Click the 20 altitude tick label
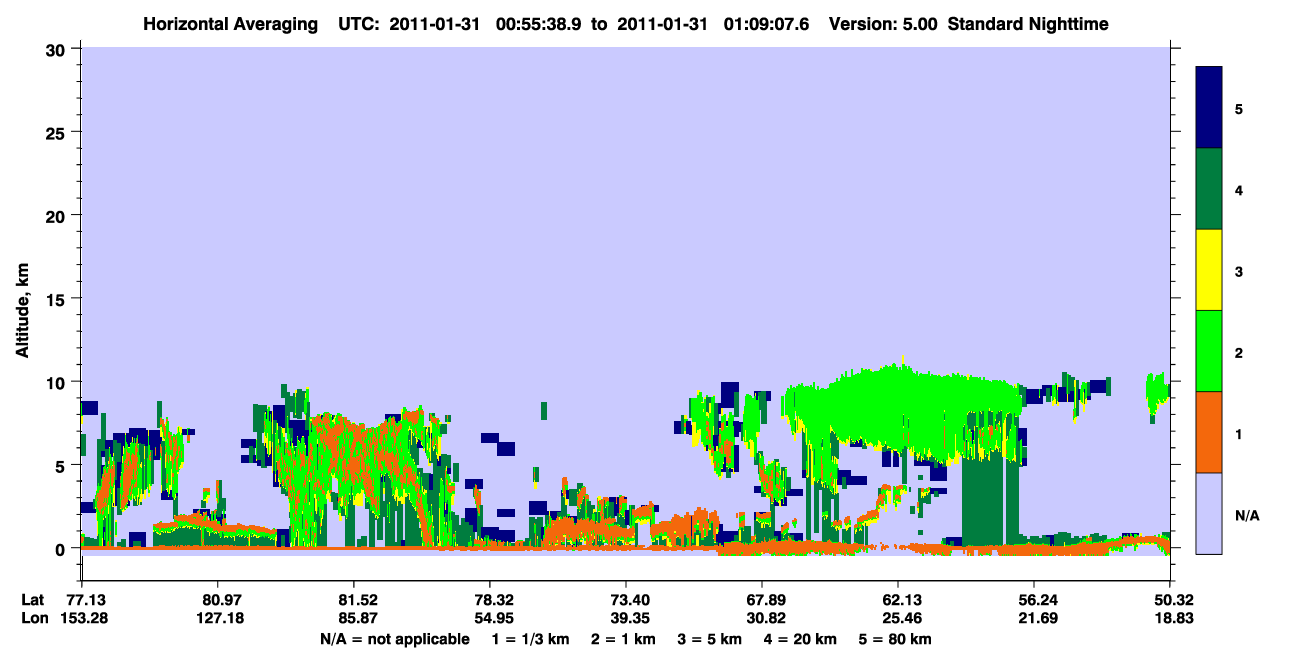This screenshot has width=1300, height=667. [x=58, y=216]
